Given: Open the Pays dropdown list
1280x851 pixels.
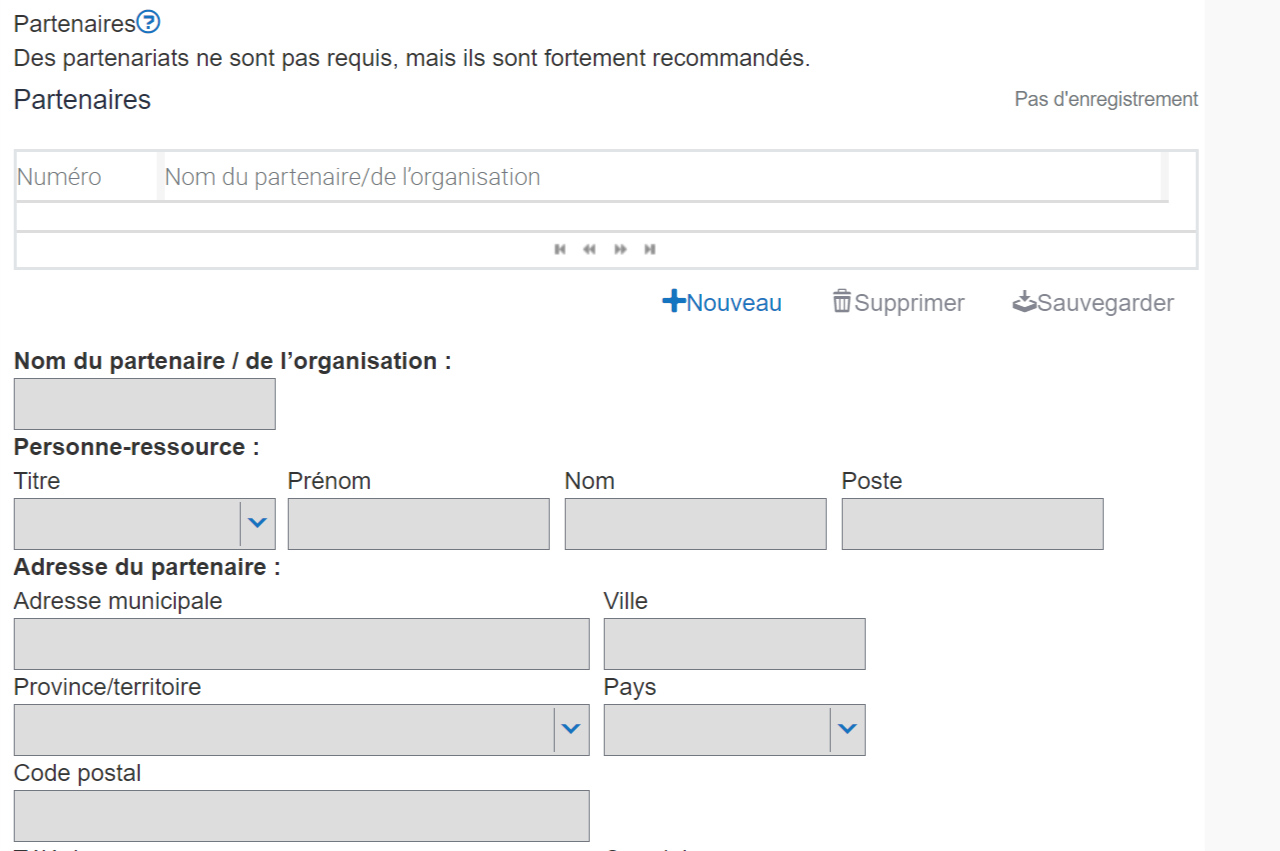Looking at the screenshot, I should pos(846,729).
